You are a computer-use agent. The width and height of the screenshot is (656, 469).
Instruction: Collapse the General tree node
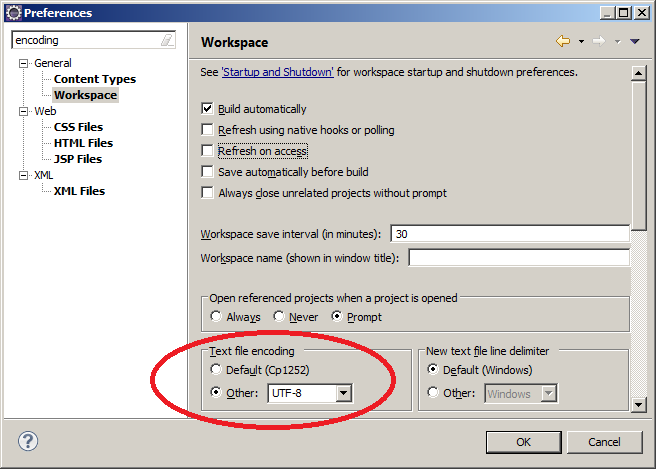coord(24,63)
